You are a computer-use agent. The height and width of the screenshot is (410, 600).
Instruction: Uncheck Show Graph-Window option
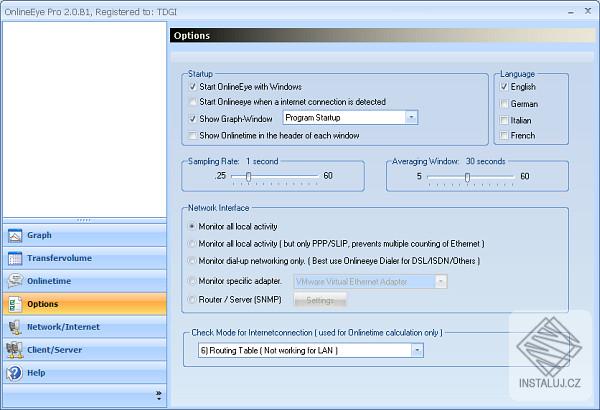pos(193,119)
